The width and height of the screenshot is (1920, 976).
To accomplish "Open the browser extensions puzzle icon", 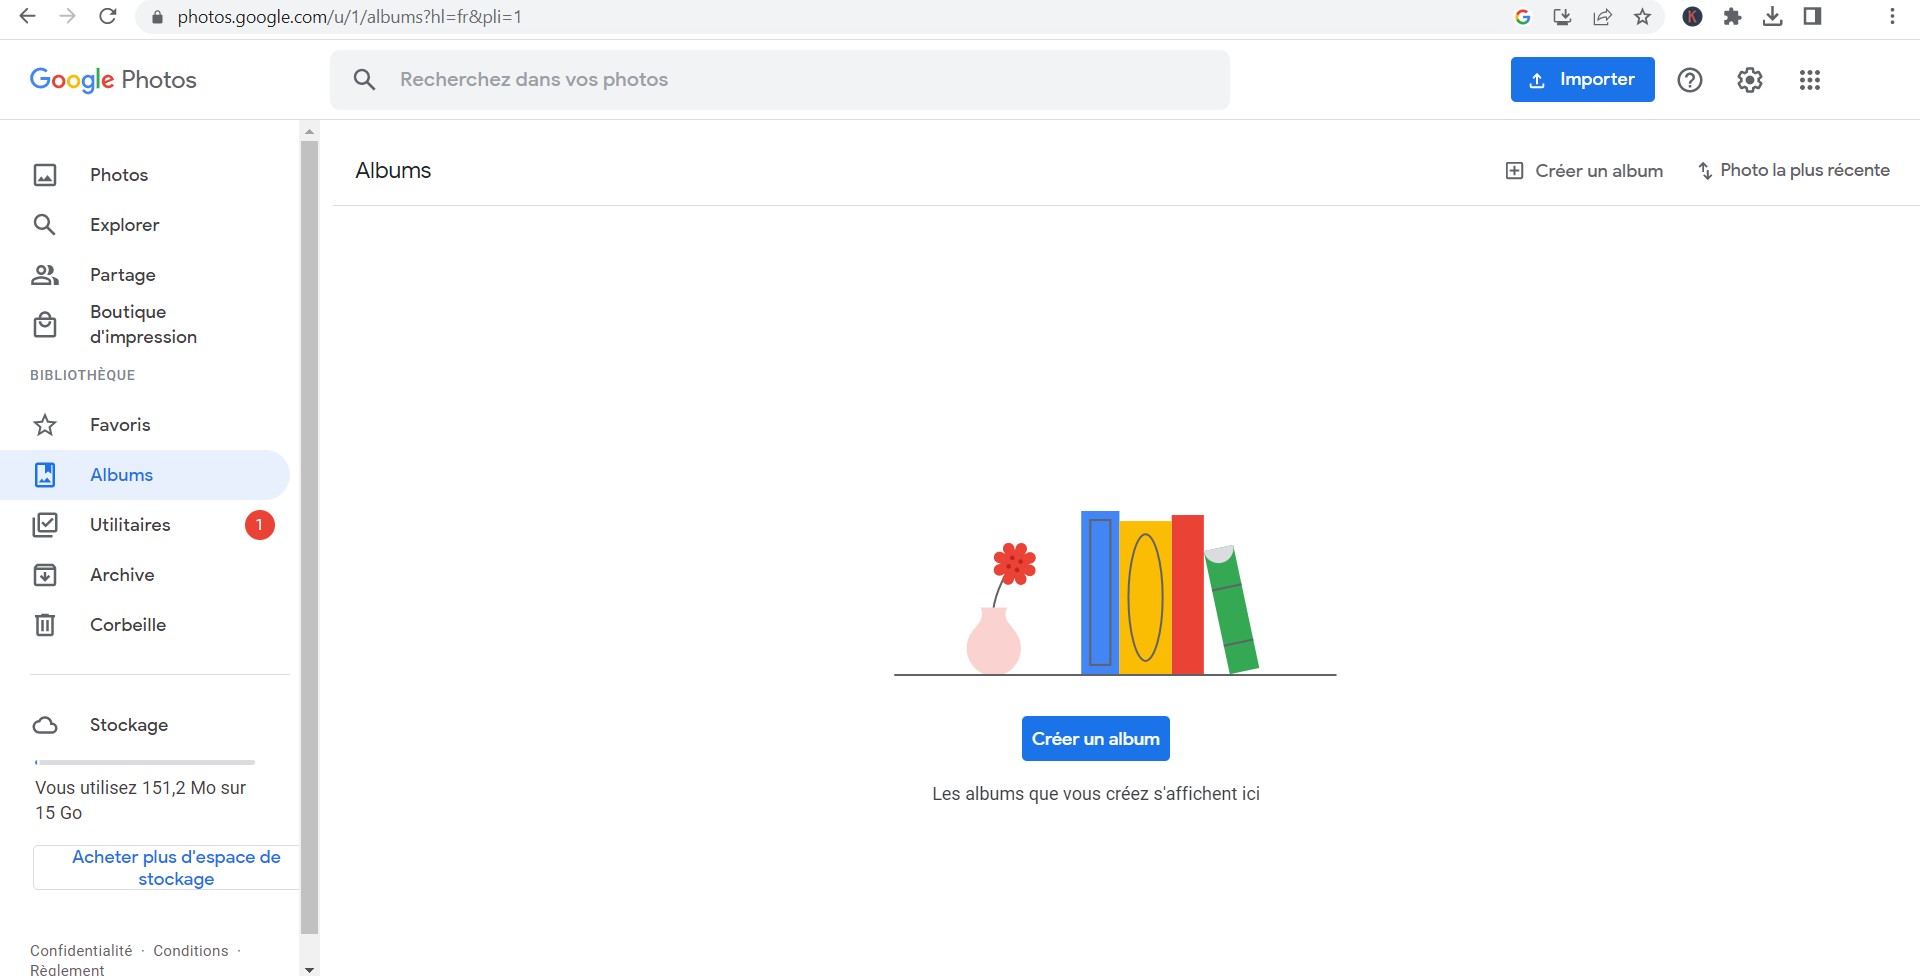I will point(1732,17).
